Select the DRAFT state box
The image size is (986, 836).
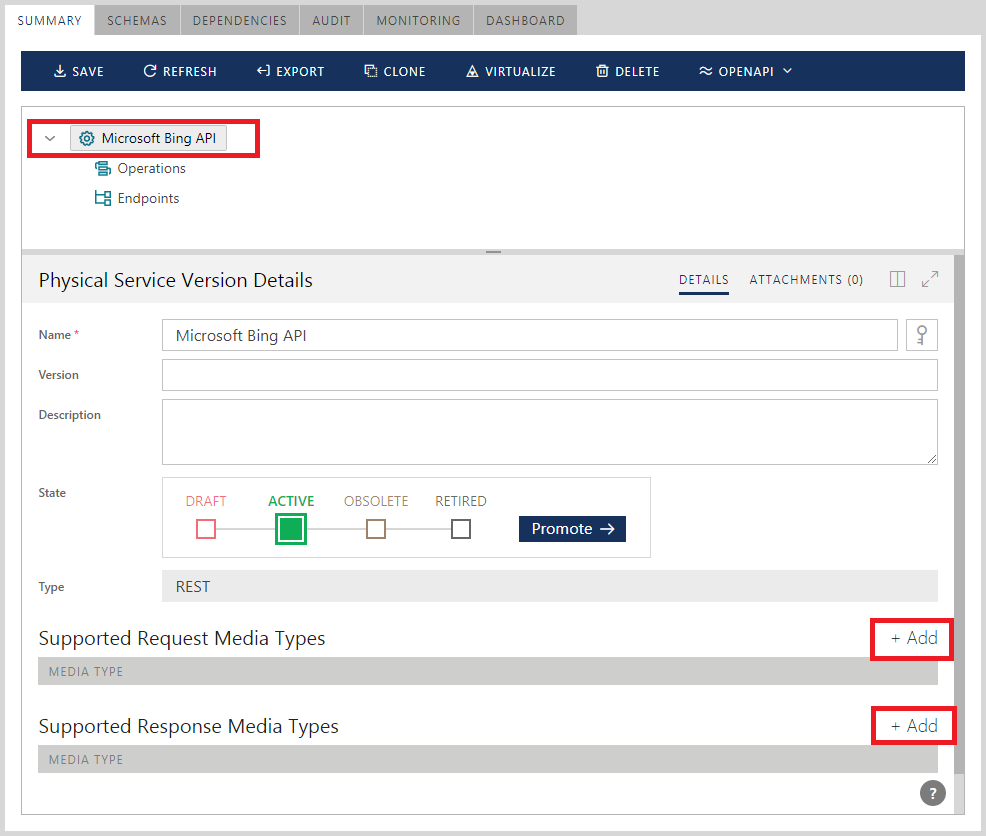click(x=206, y=529)
